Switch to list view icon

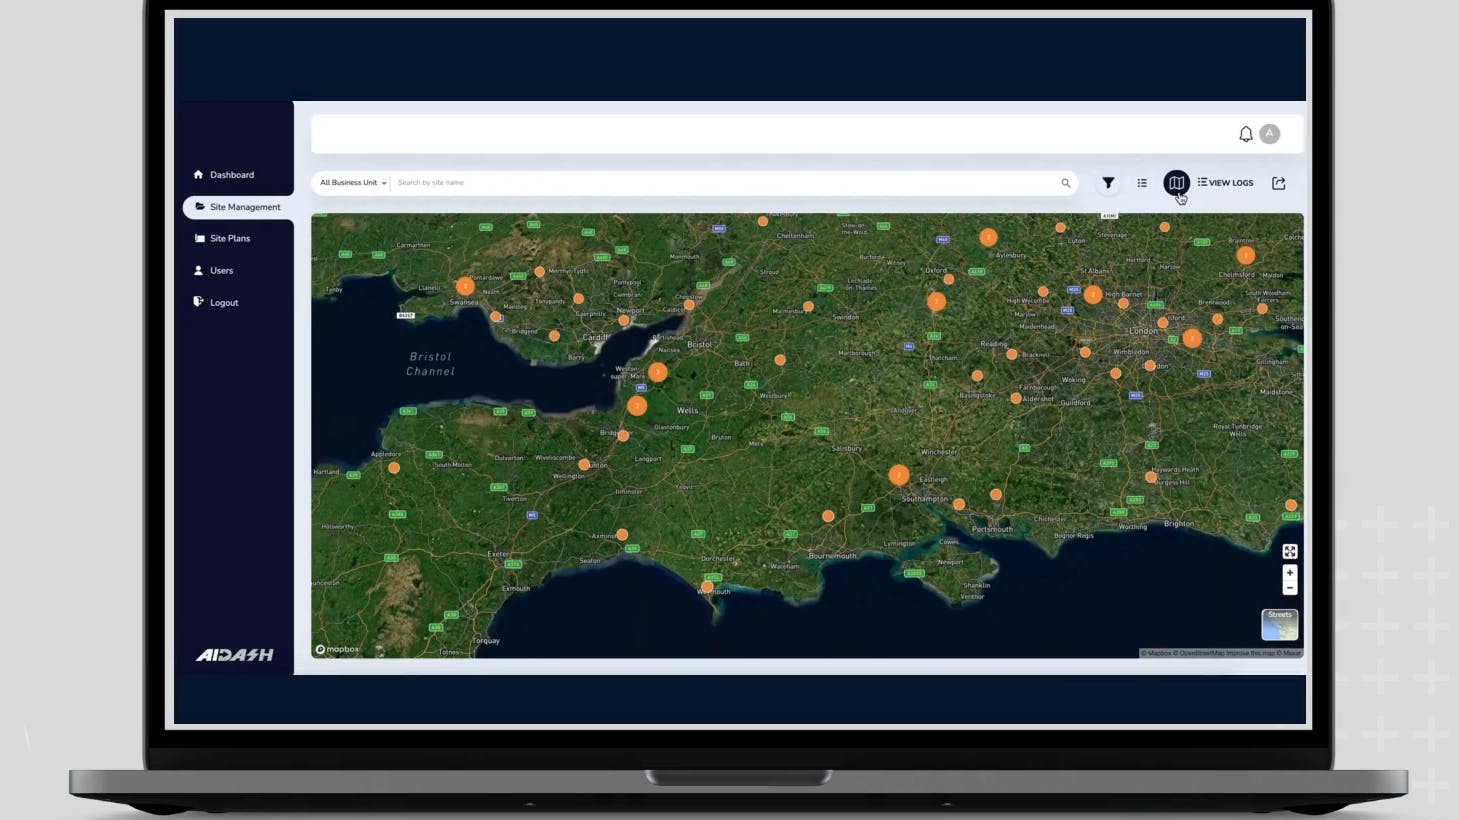point(1142,183)
